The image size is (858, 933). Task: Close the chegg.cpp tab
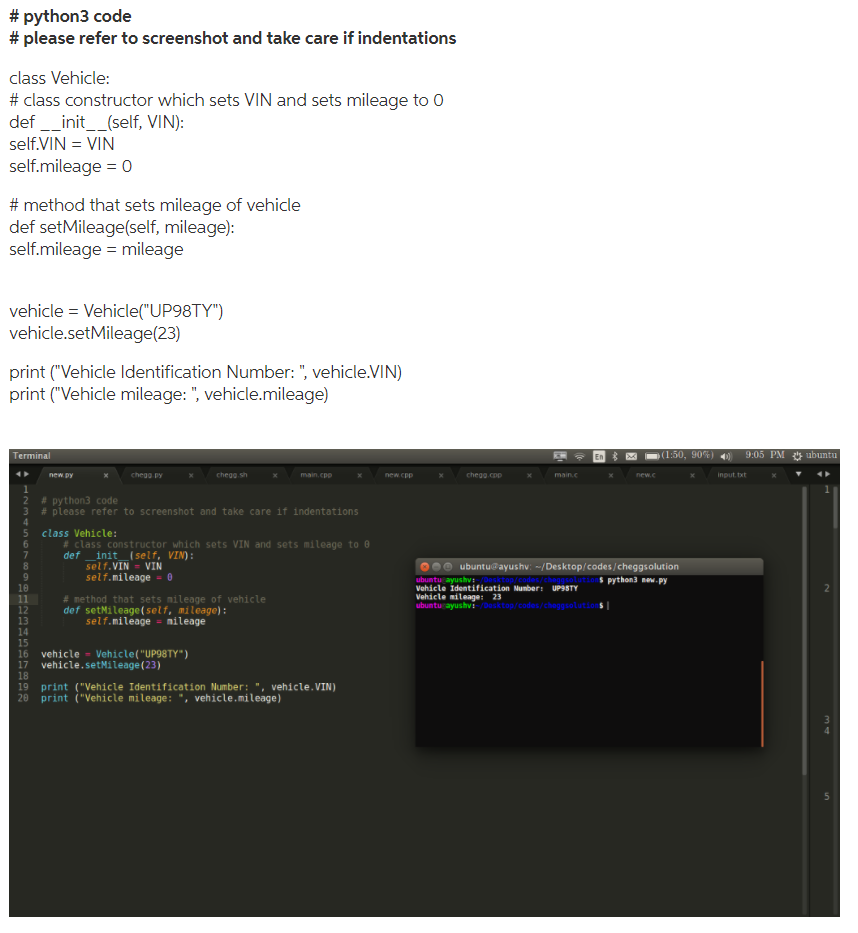[x=528, y=477]
